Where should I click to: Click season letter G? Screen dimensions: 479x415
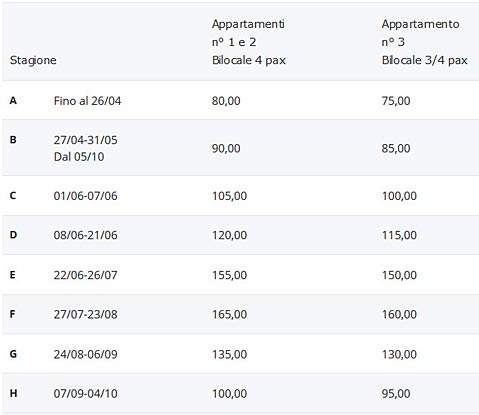(13, 354)
